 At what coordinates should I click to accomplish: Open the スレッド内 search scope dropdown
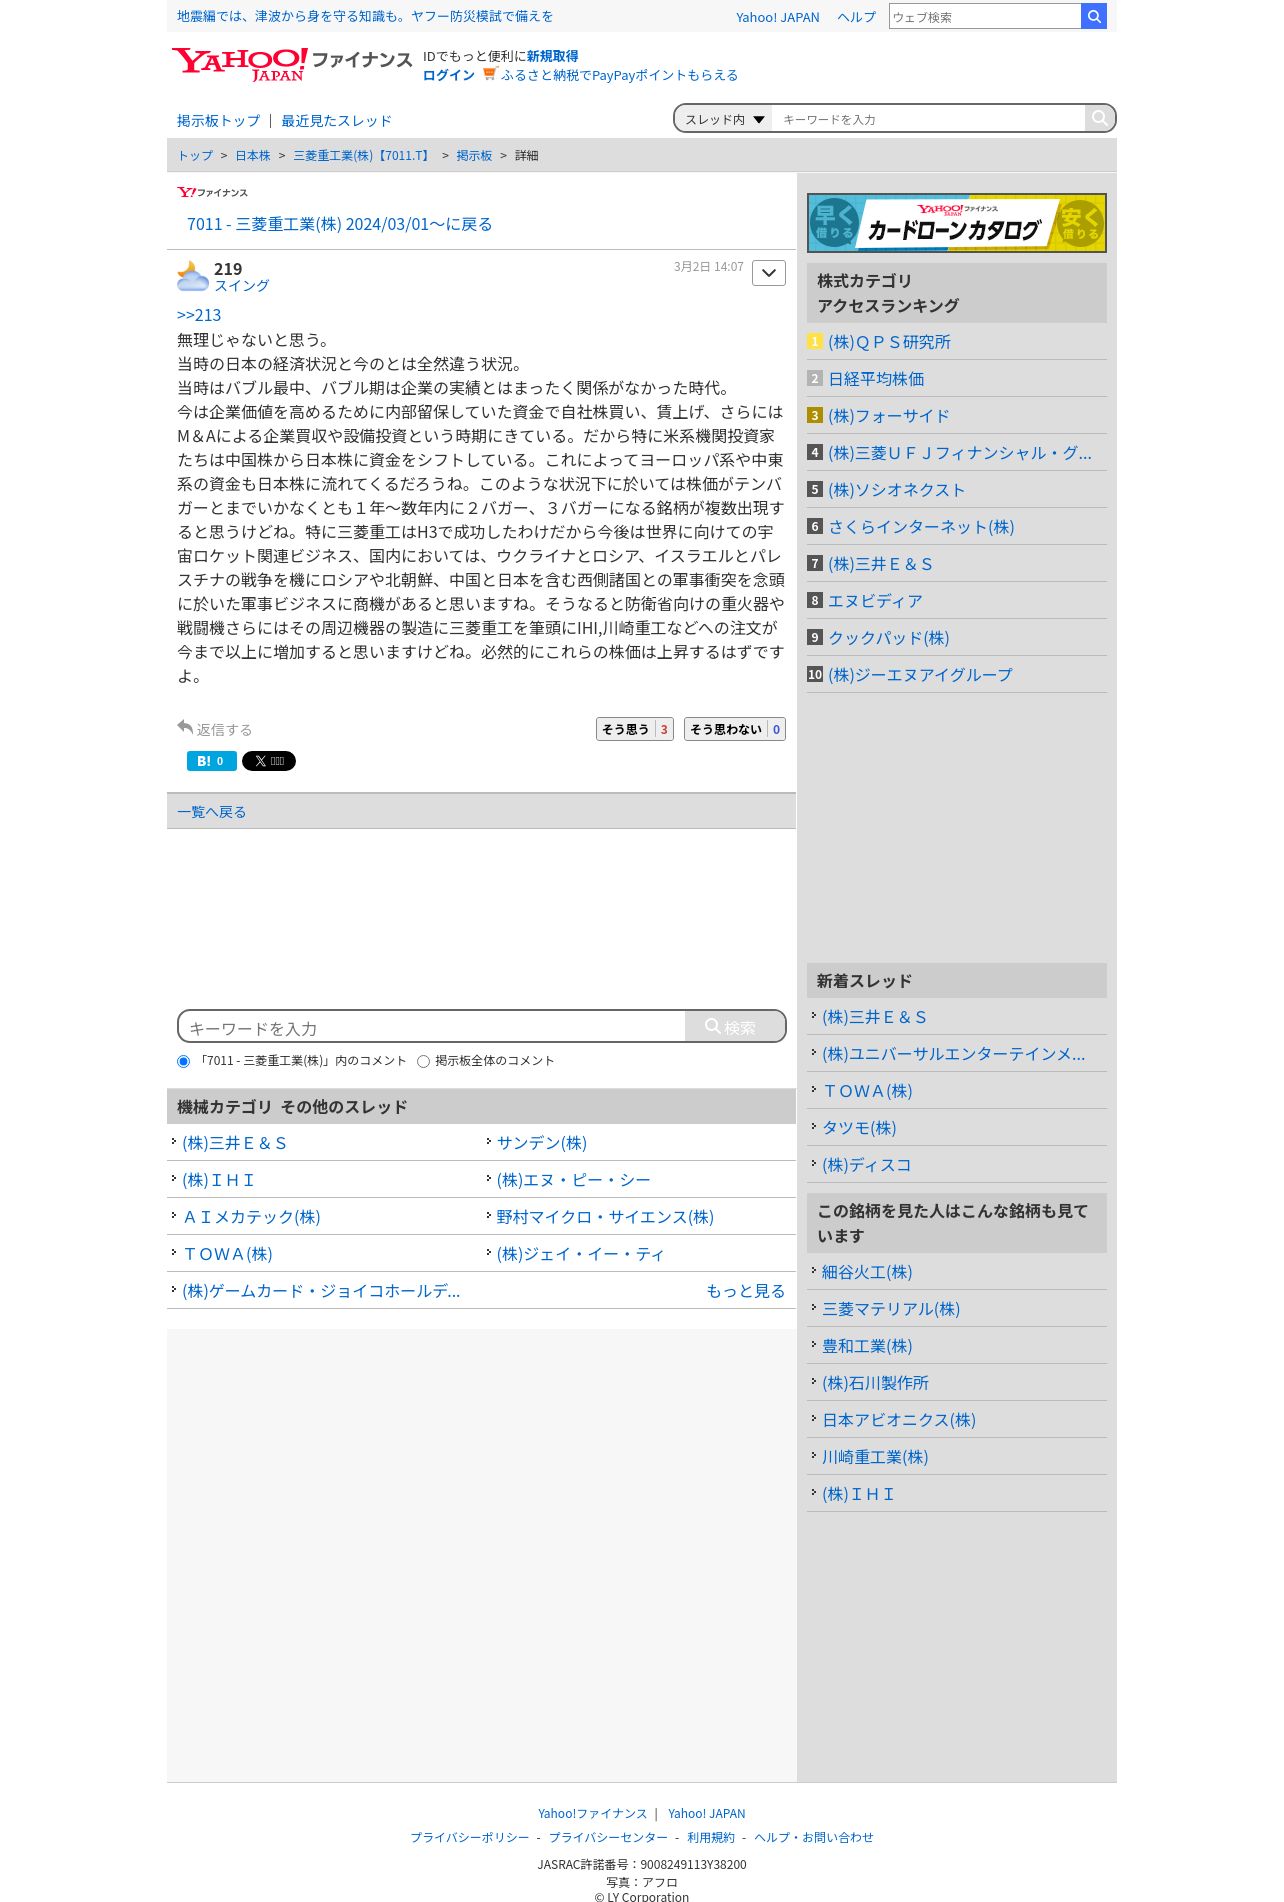point(724,119)
